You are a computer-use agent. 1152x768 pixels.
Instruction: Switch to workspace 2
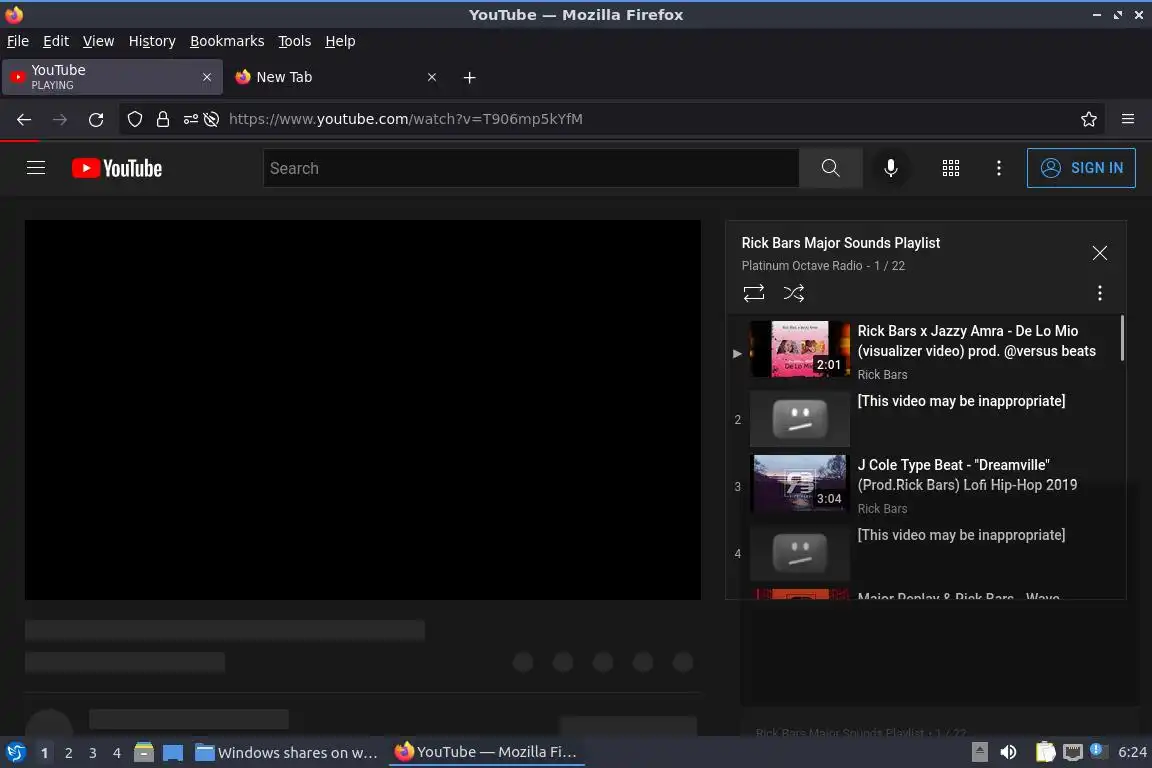click(68, 753)
